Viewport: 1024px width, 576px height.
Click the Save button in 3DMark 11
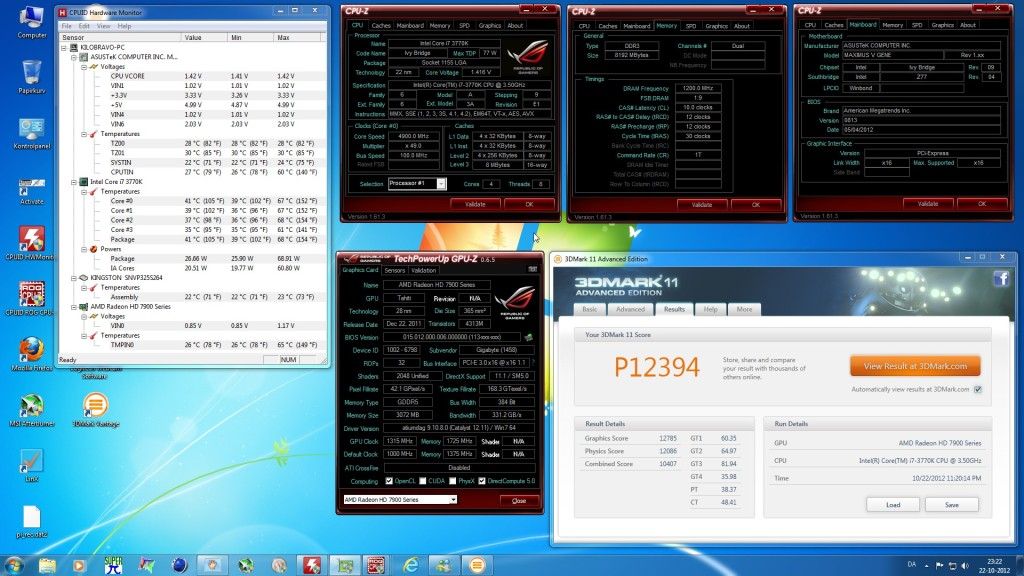(x=952, y=505)
